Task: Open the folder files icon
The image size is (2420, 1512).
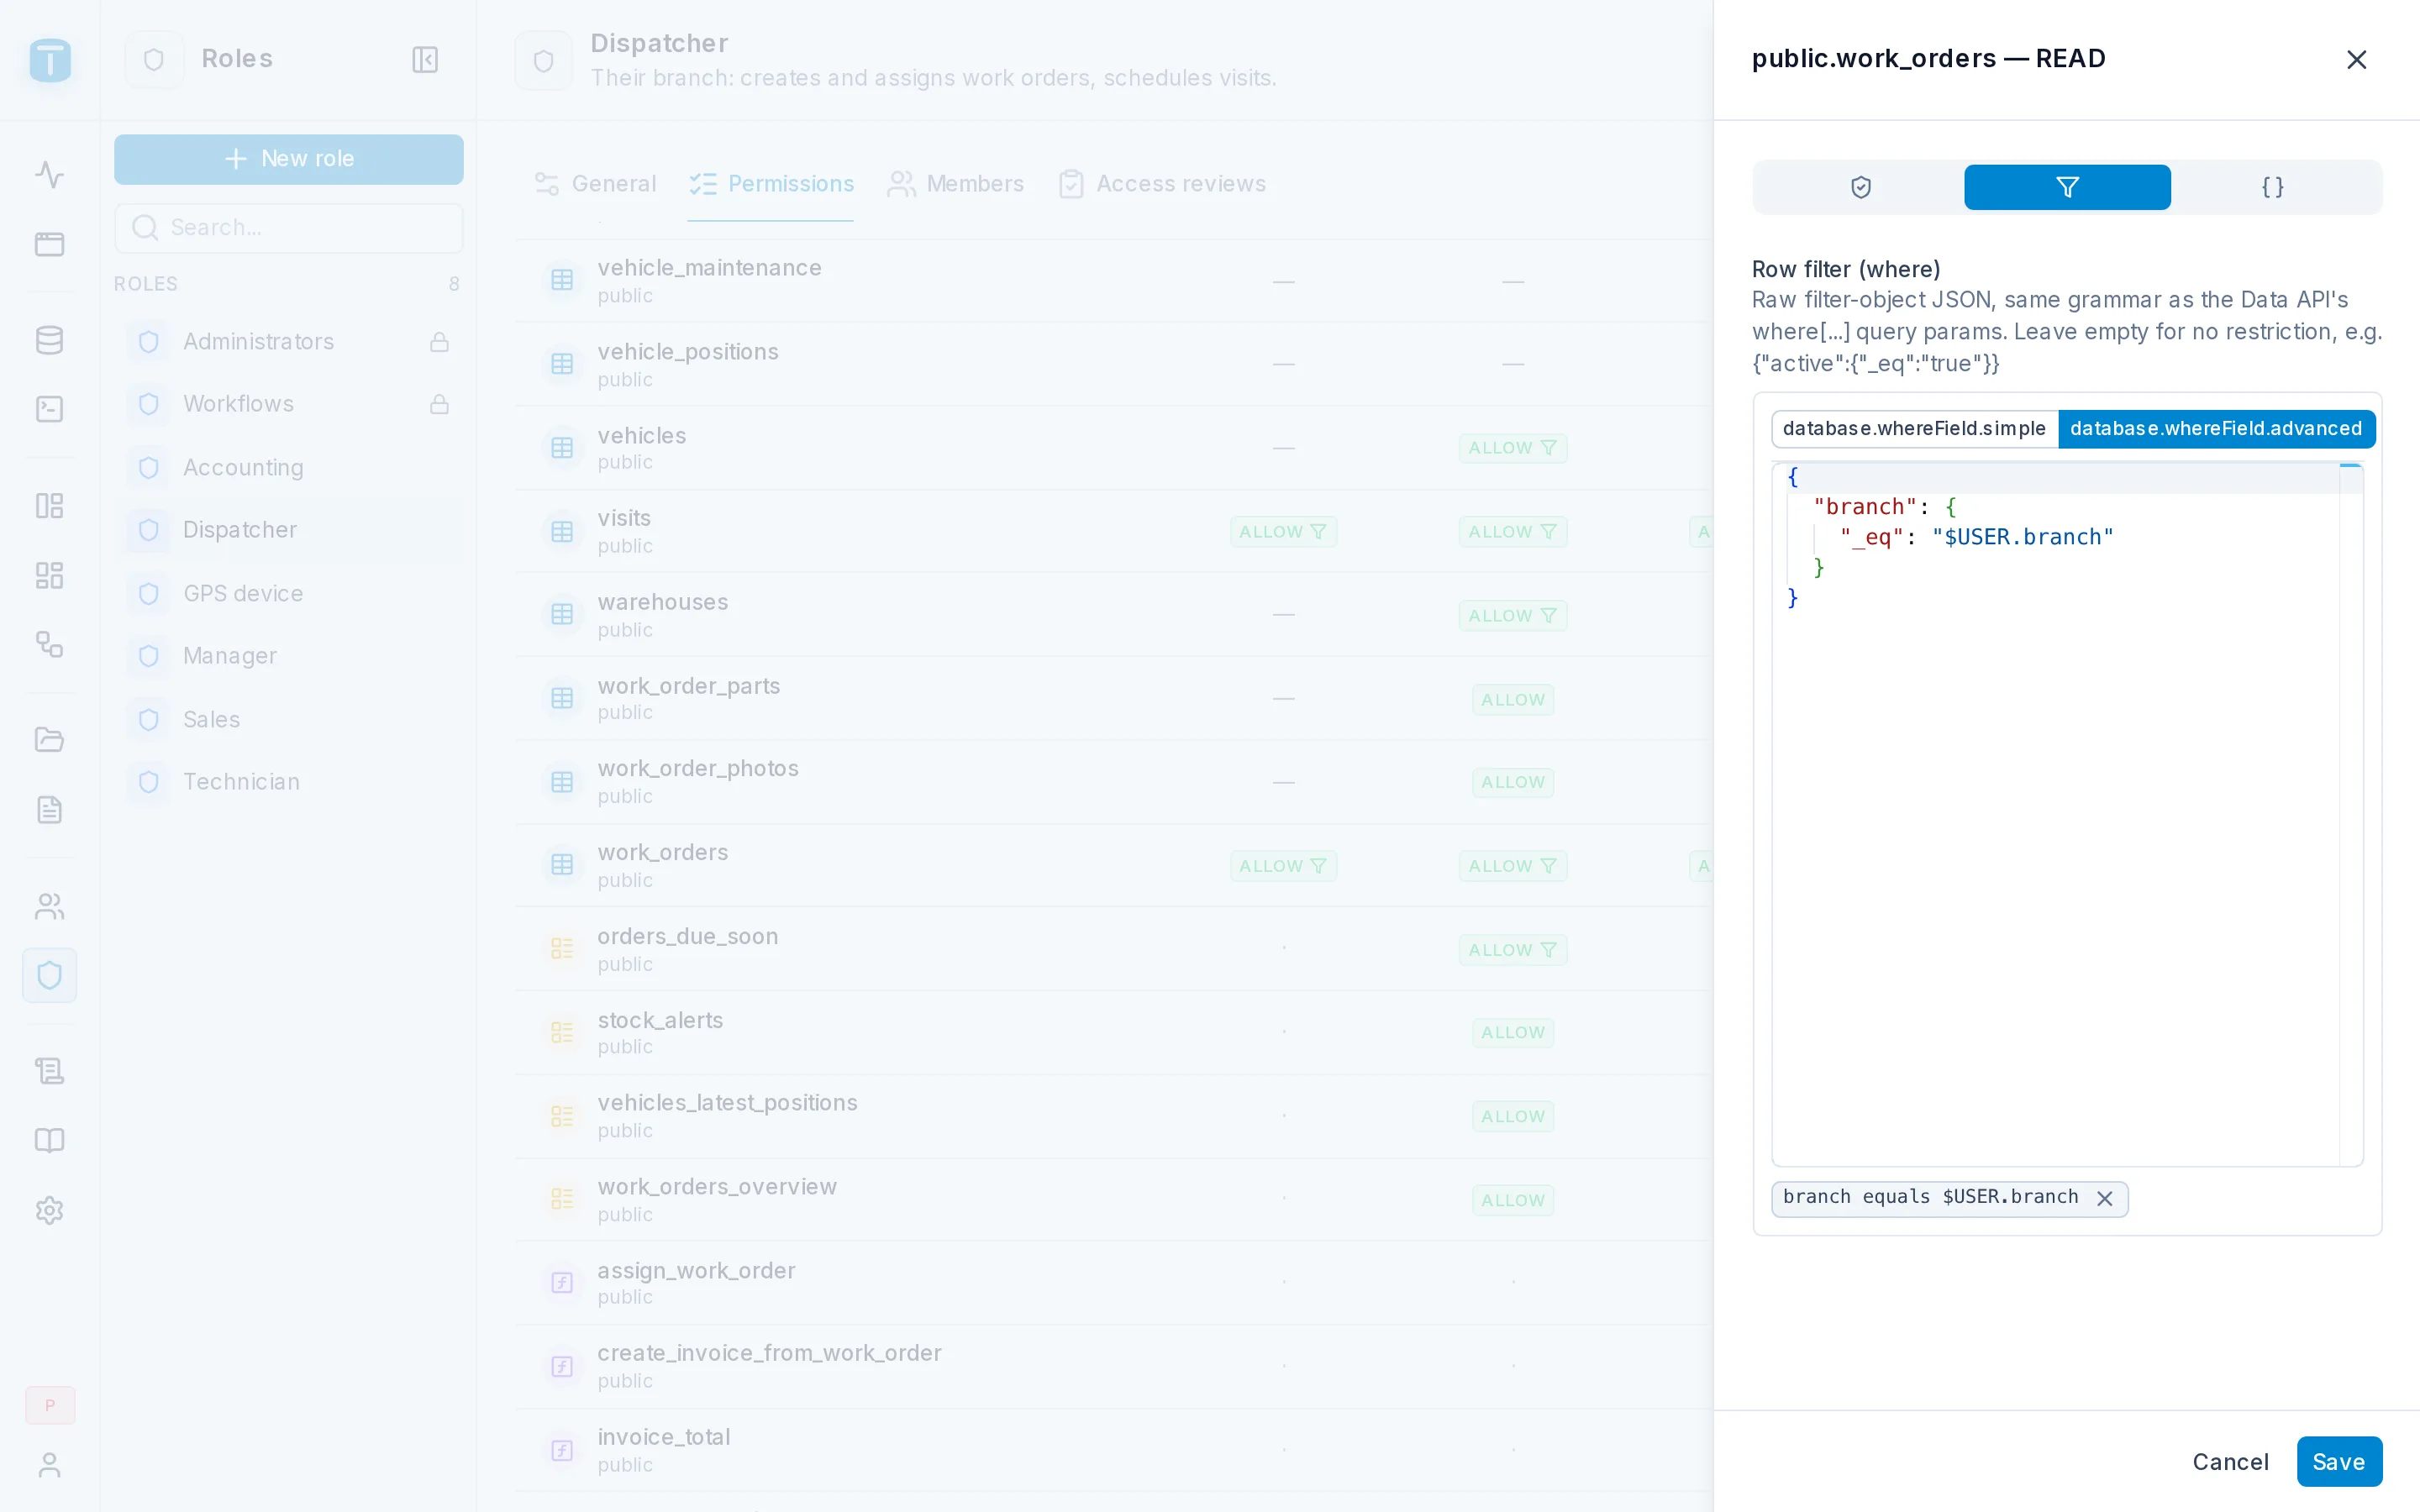Action: (x=49, y=740)
